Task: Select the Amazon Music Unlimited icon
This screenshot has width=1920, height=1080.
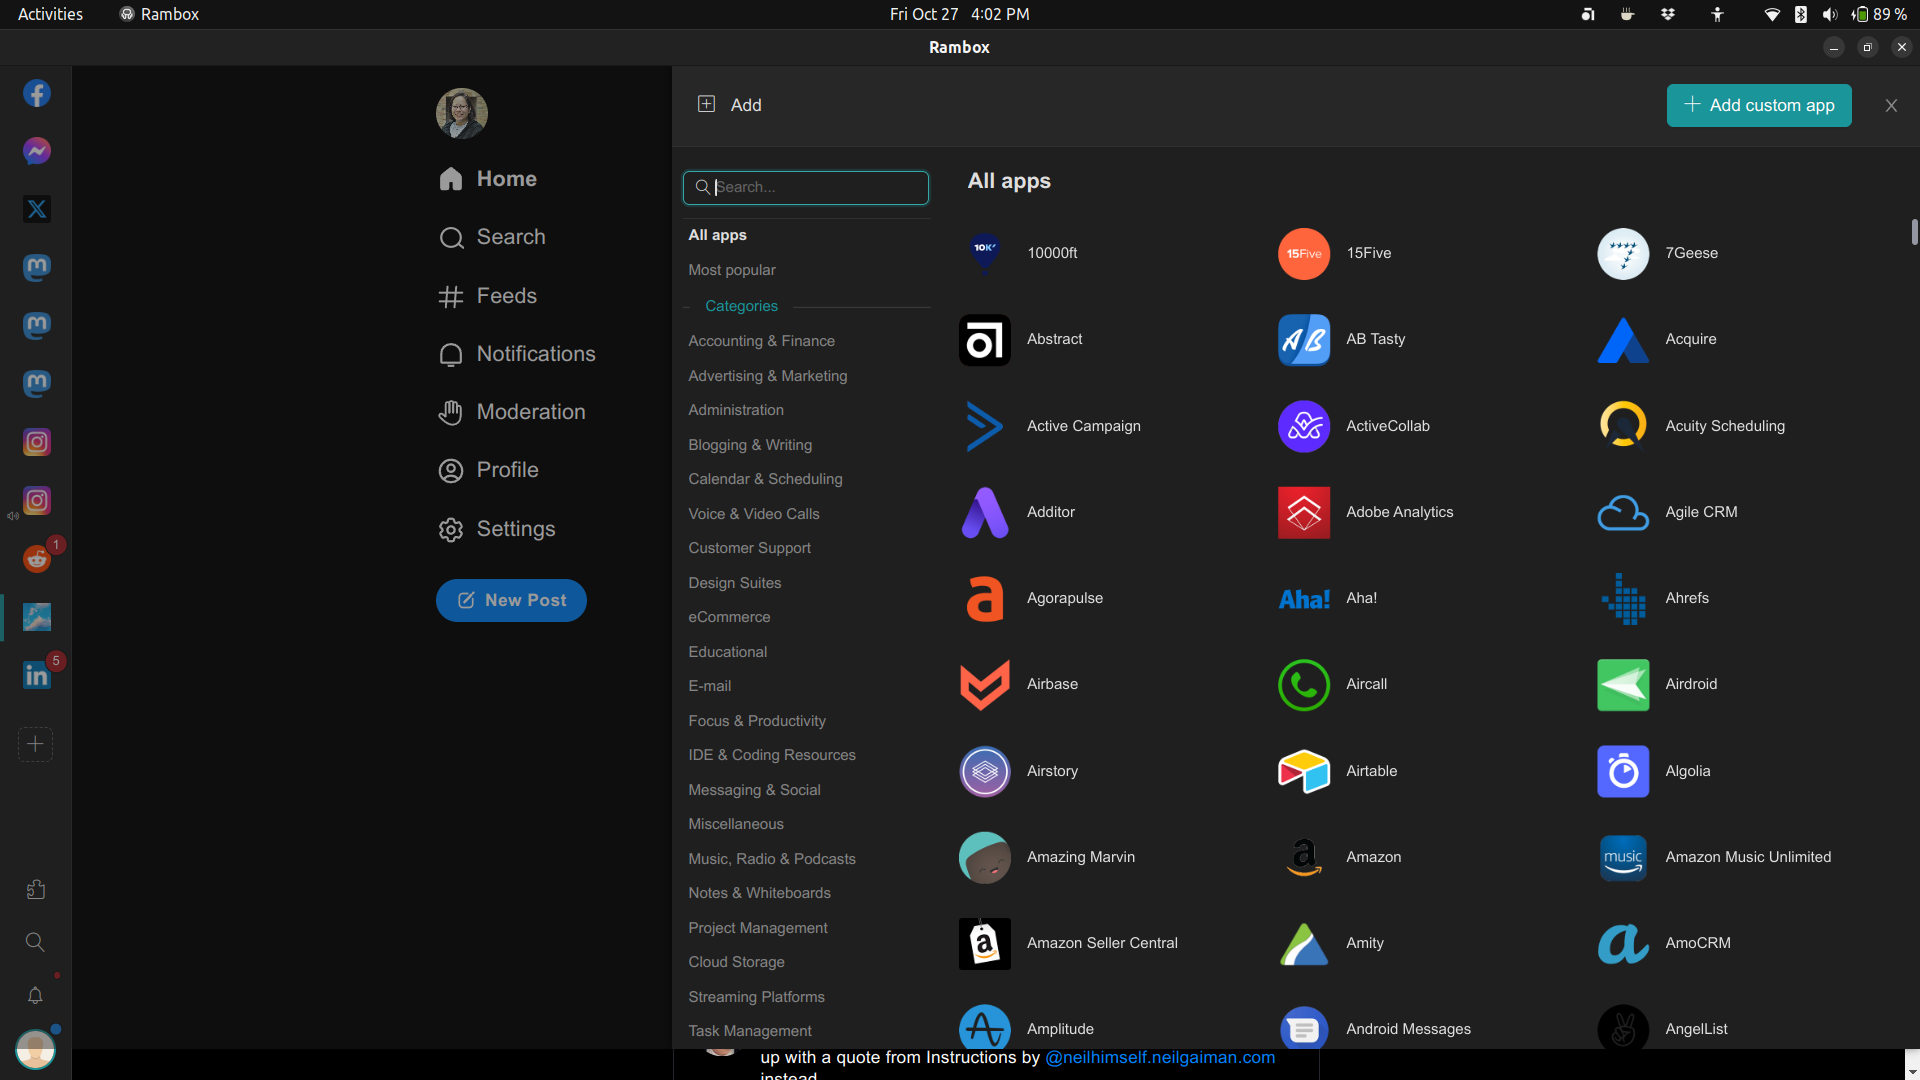Action: [x=1623, y=857]
